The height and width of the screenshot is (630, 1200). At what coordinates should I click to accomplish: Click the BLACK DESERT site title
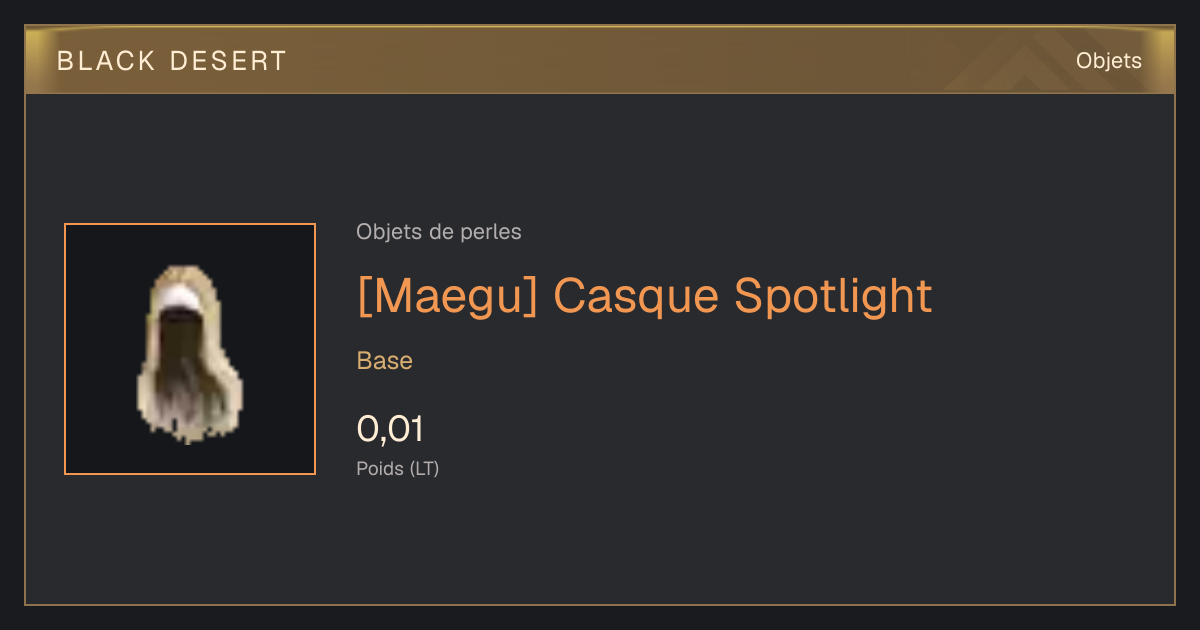tap(172, 61)
